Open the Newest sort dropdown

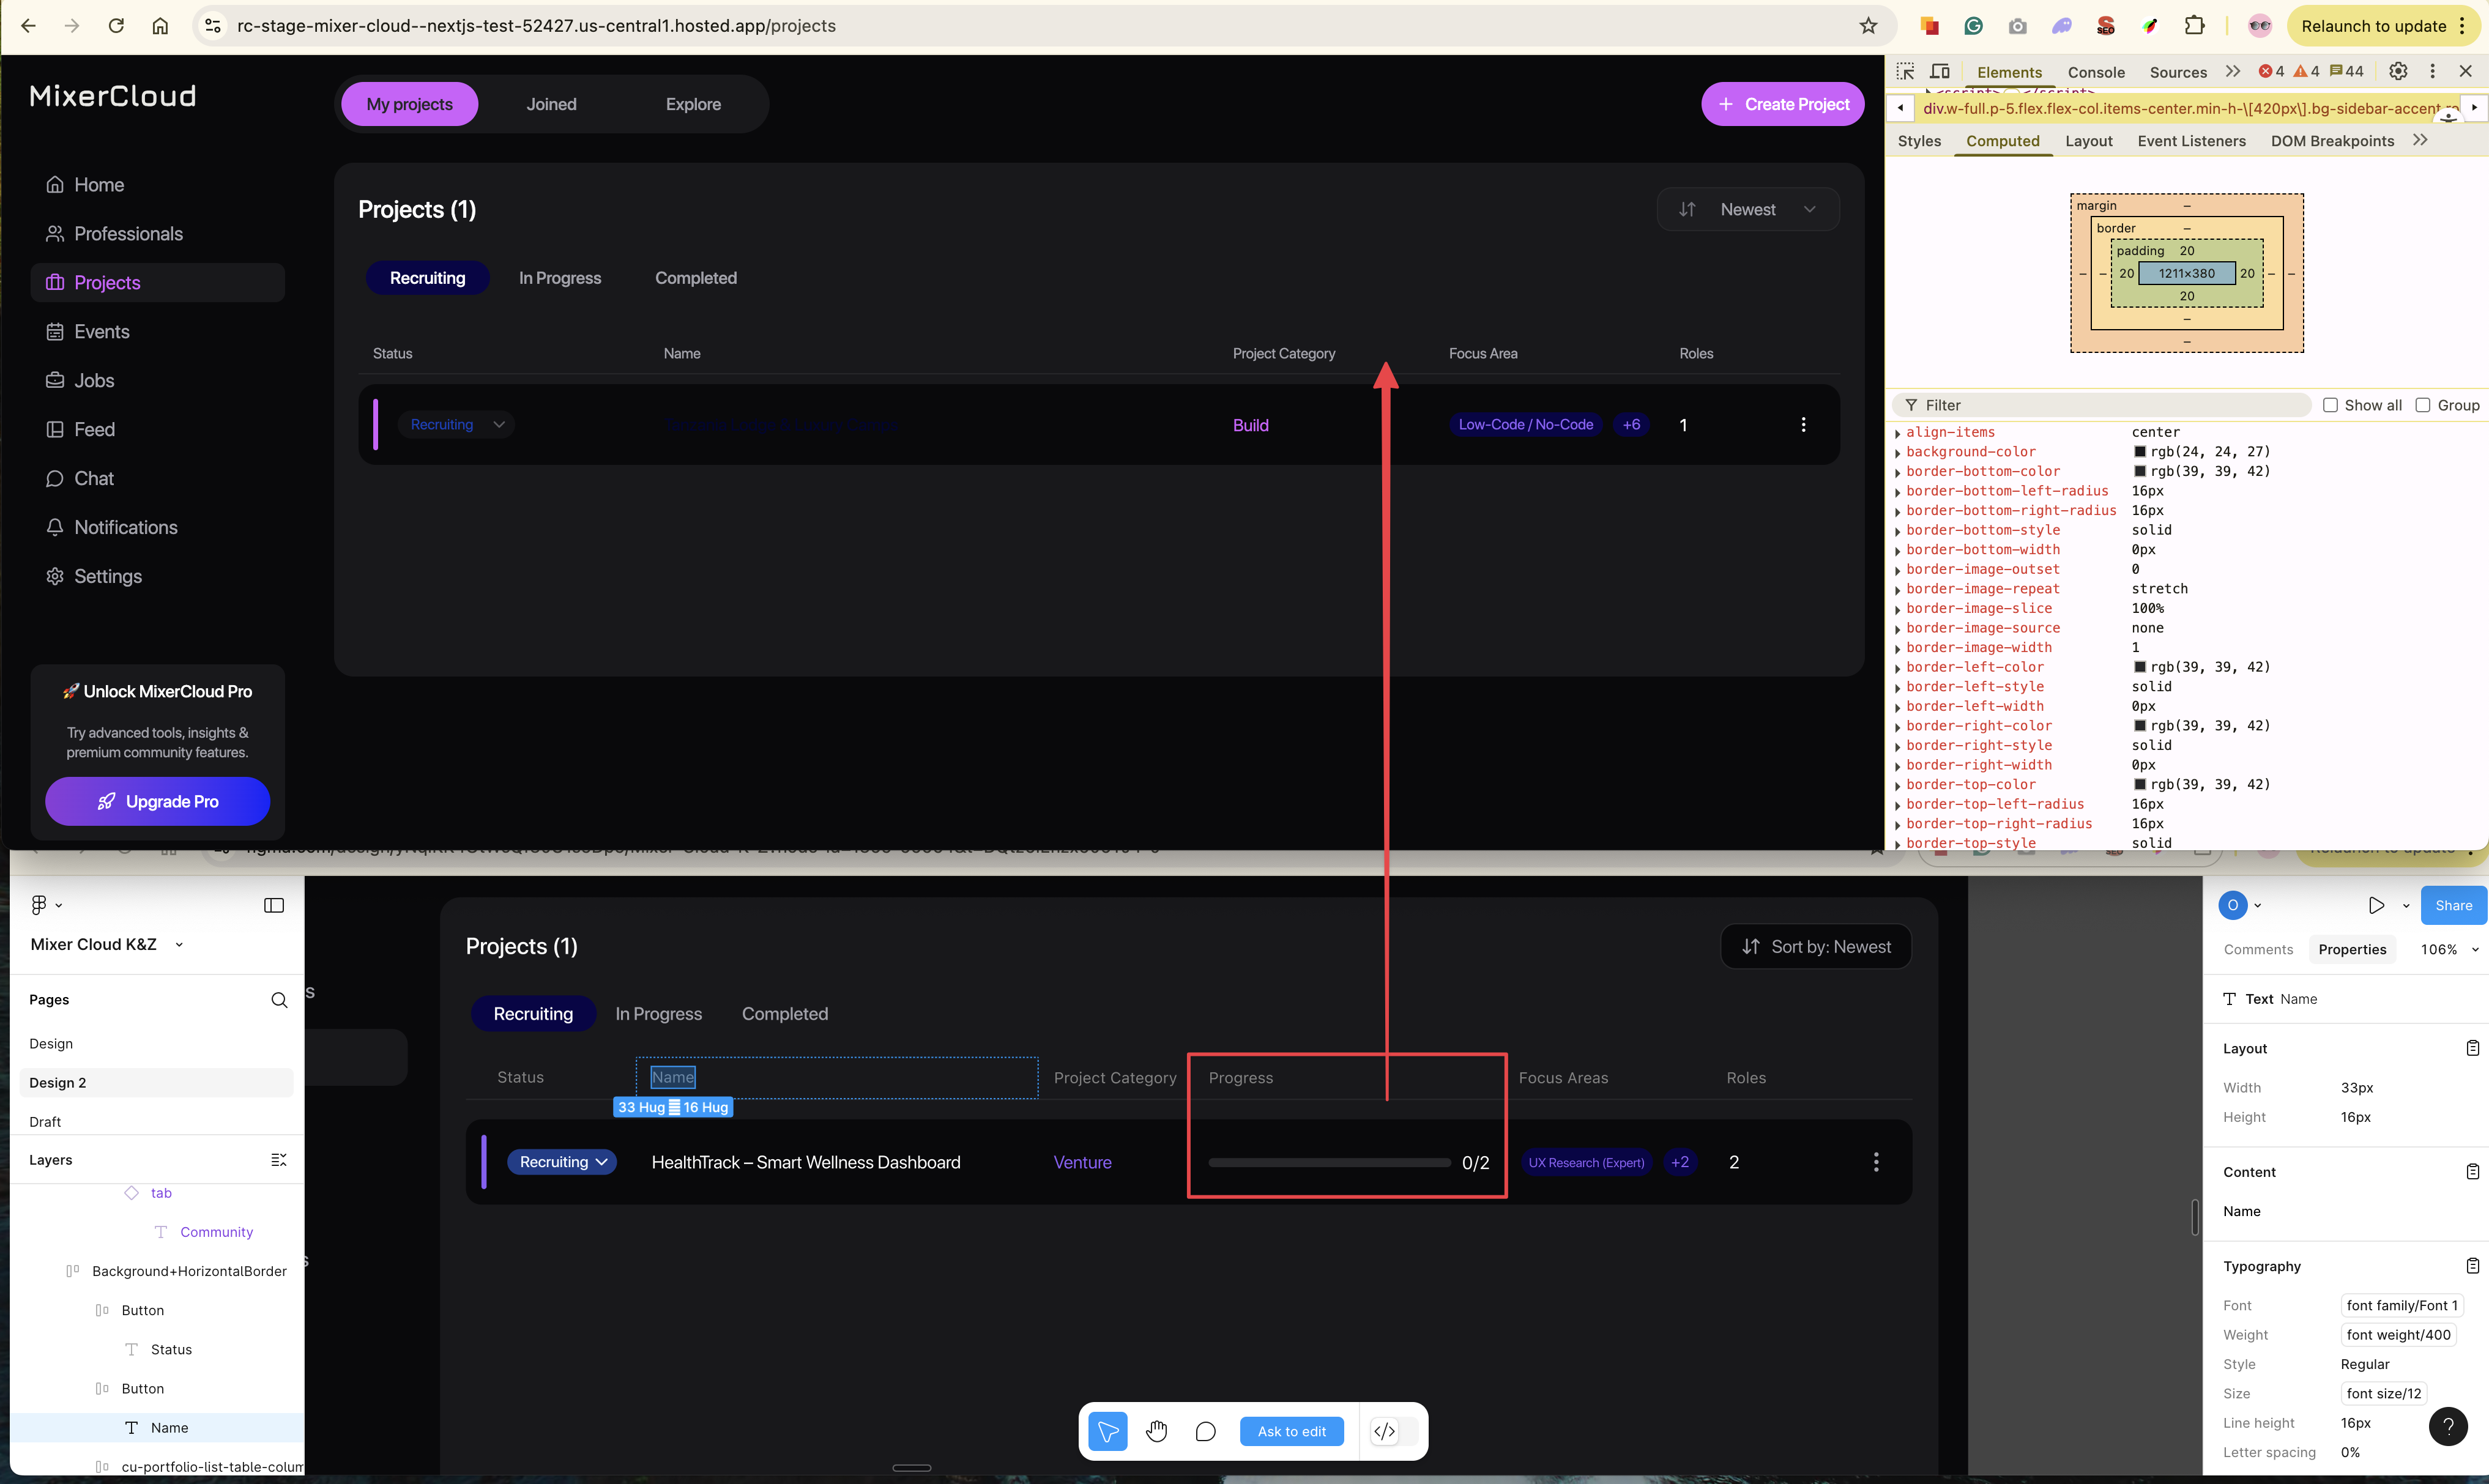pyautogui.click(x=1748, y=209)
